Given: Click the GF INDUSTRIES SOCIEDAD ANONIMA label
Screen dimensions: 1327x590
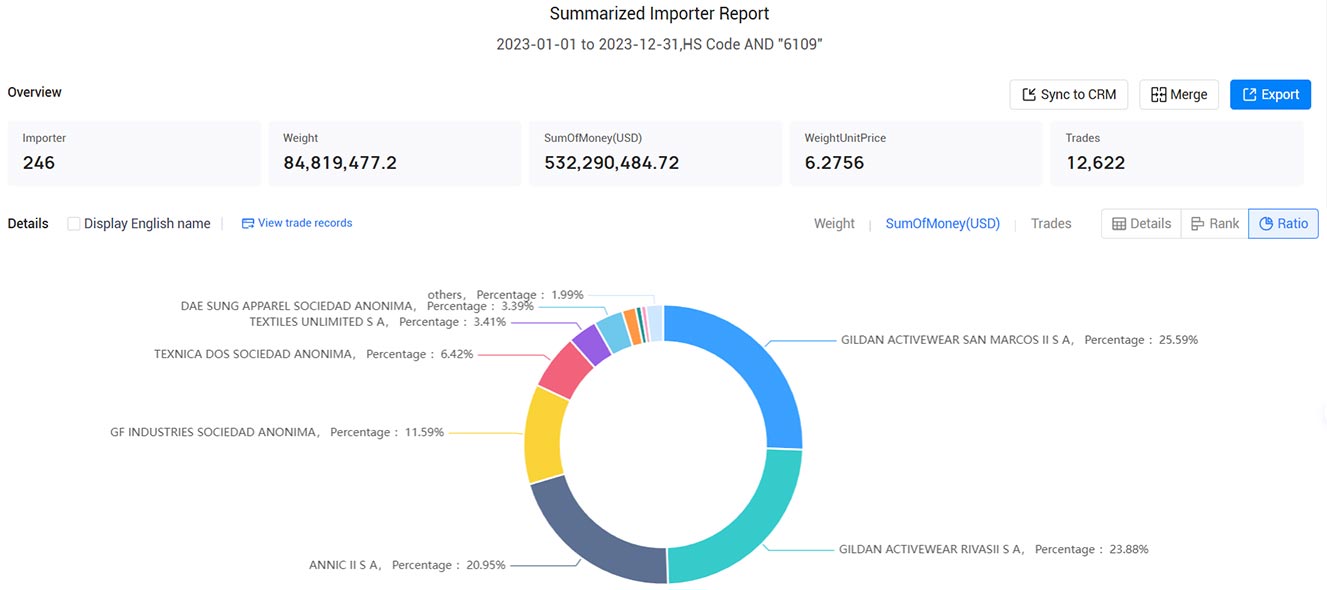Looking at the screenshot, I should point(277,432).
